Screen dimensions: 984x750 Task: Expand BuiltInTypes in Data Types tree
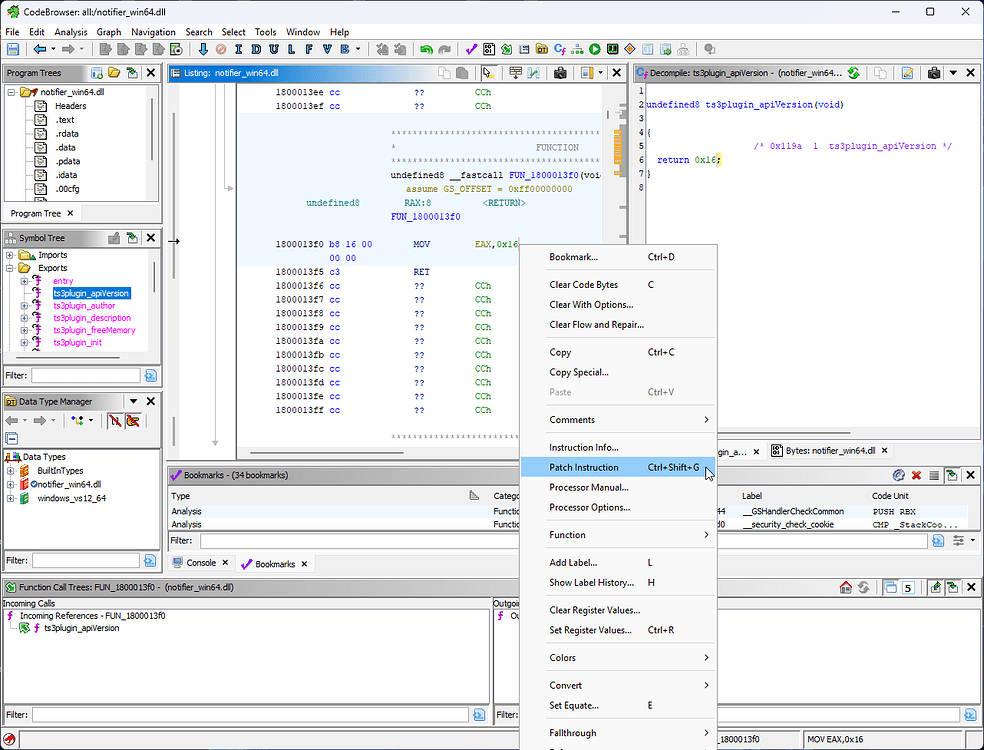pos(10,471)
